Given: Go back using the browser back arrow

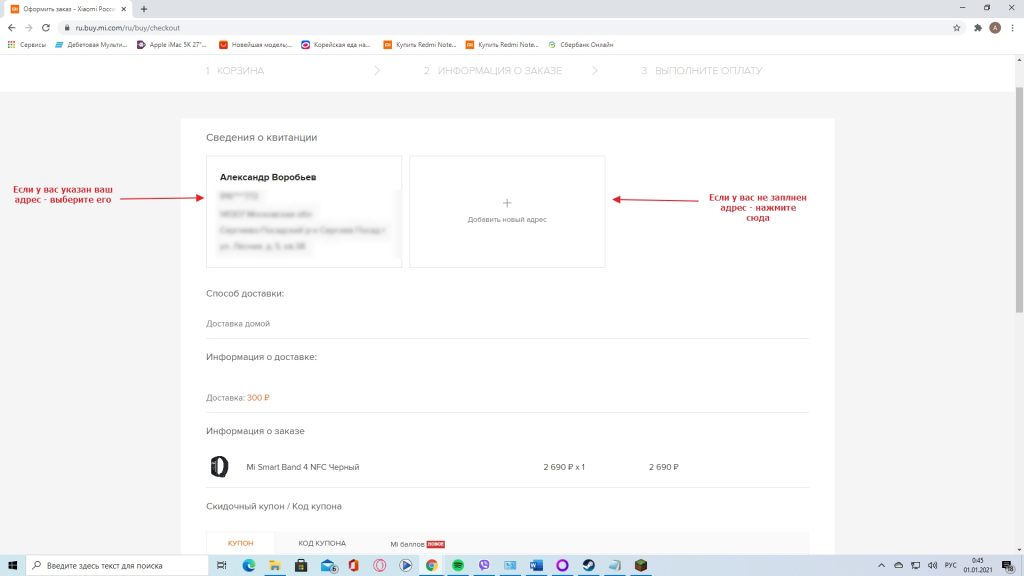Looking at the screenshot, I should coord(11,28).
